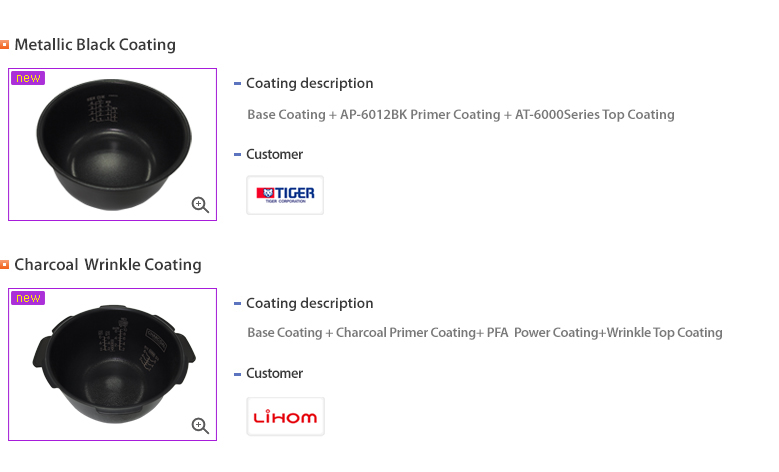Click Coating description label under Metallic Black
Image resolution: width=779 pixels, height=472 pixels.
pyautogui.click(x=309, y=84)
